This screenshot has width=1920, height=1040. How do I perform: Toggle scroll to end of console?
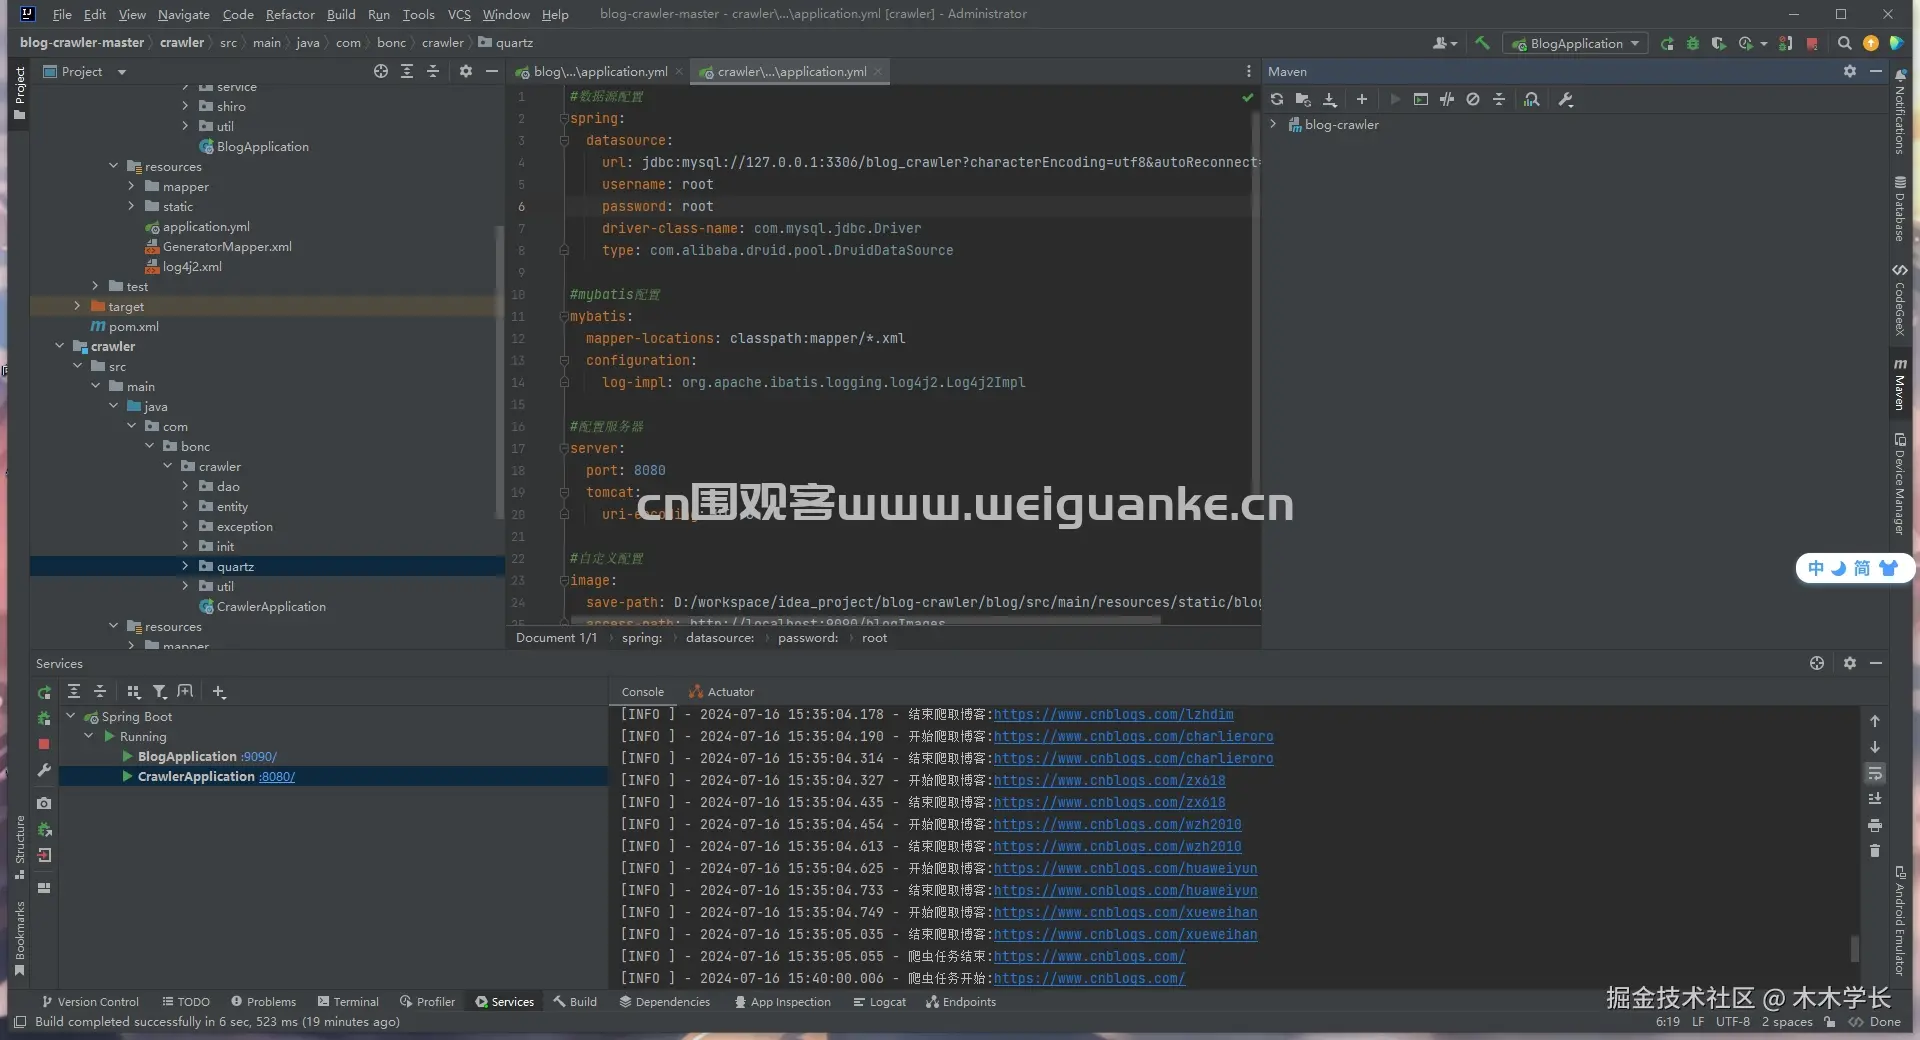(x=1875, y=799)
